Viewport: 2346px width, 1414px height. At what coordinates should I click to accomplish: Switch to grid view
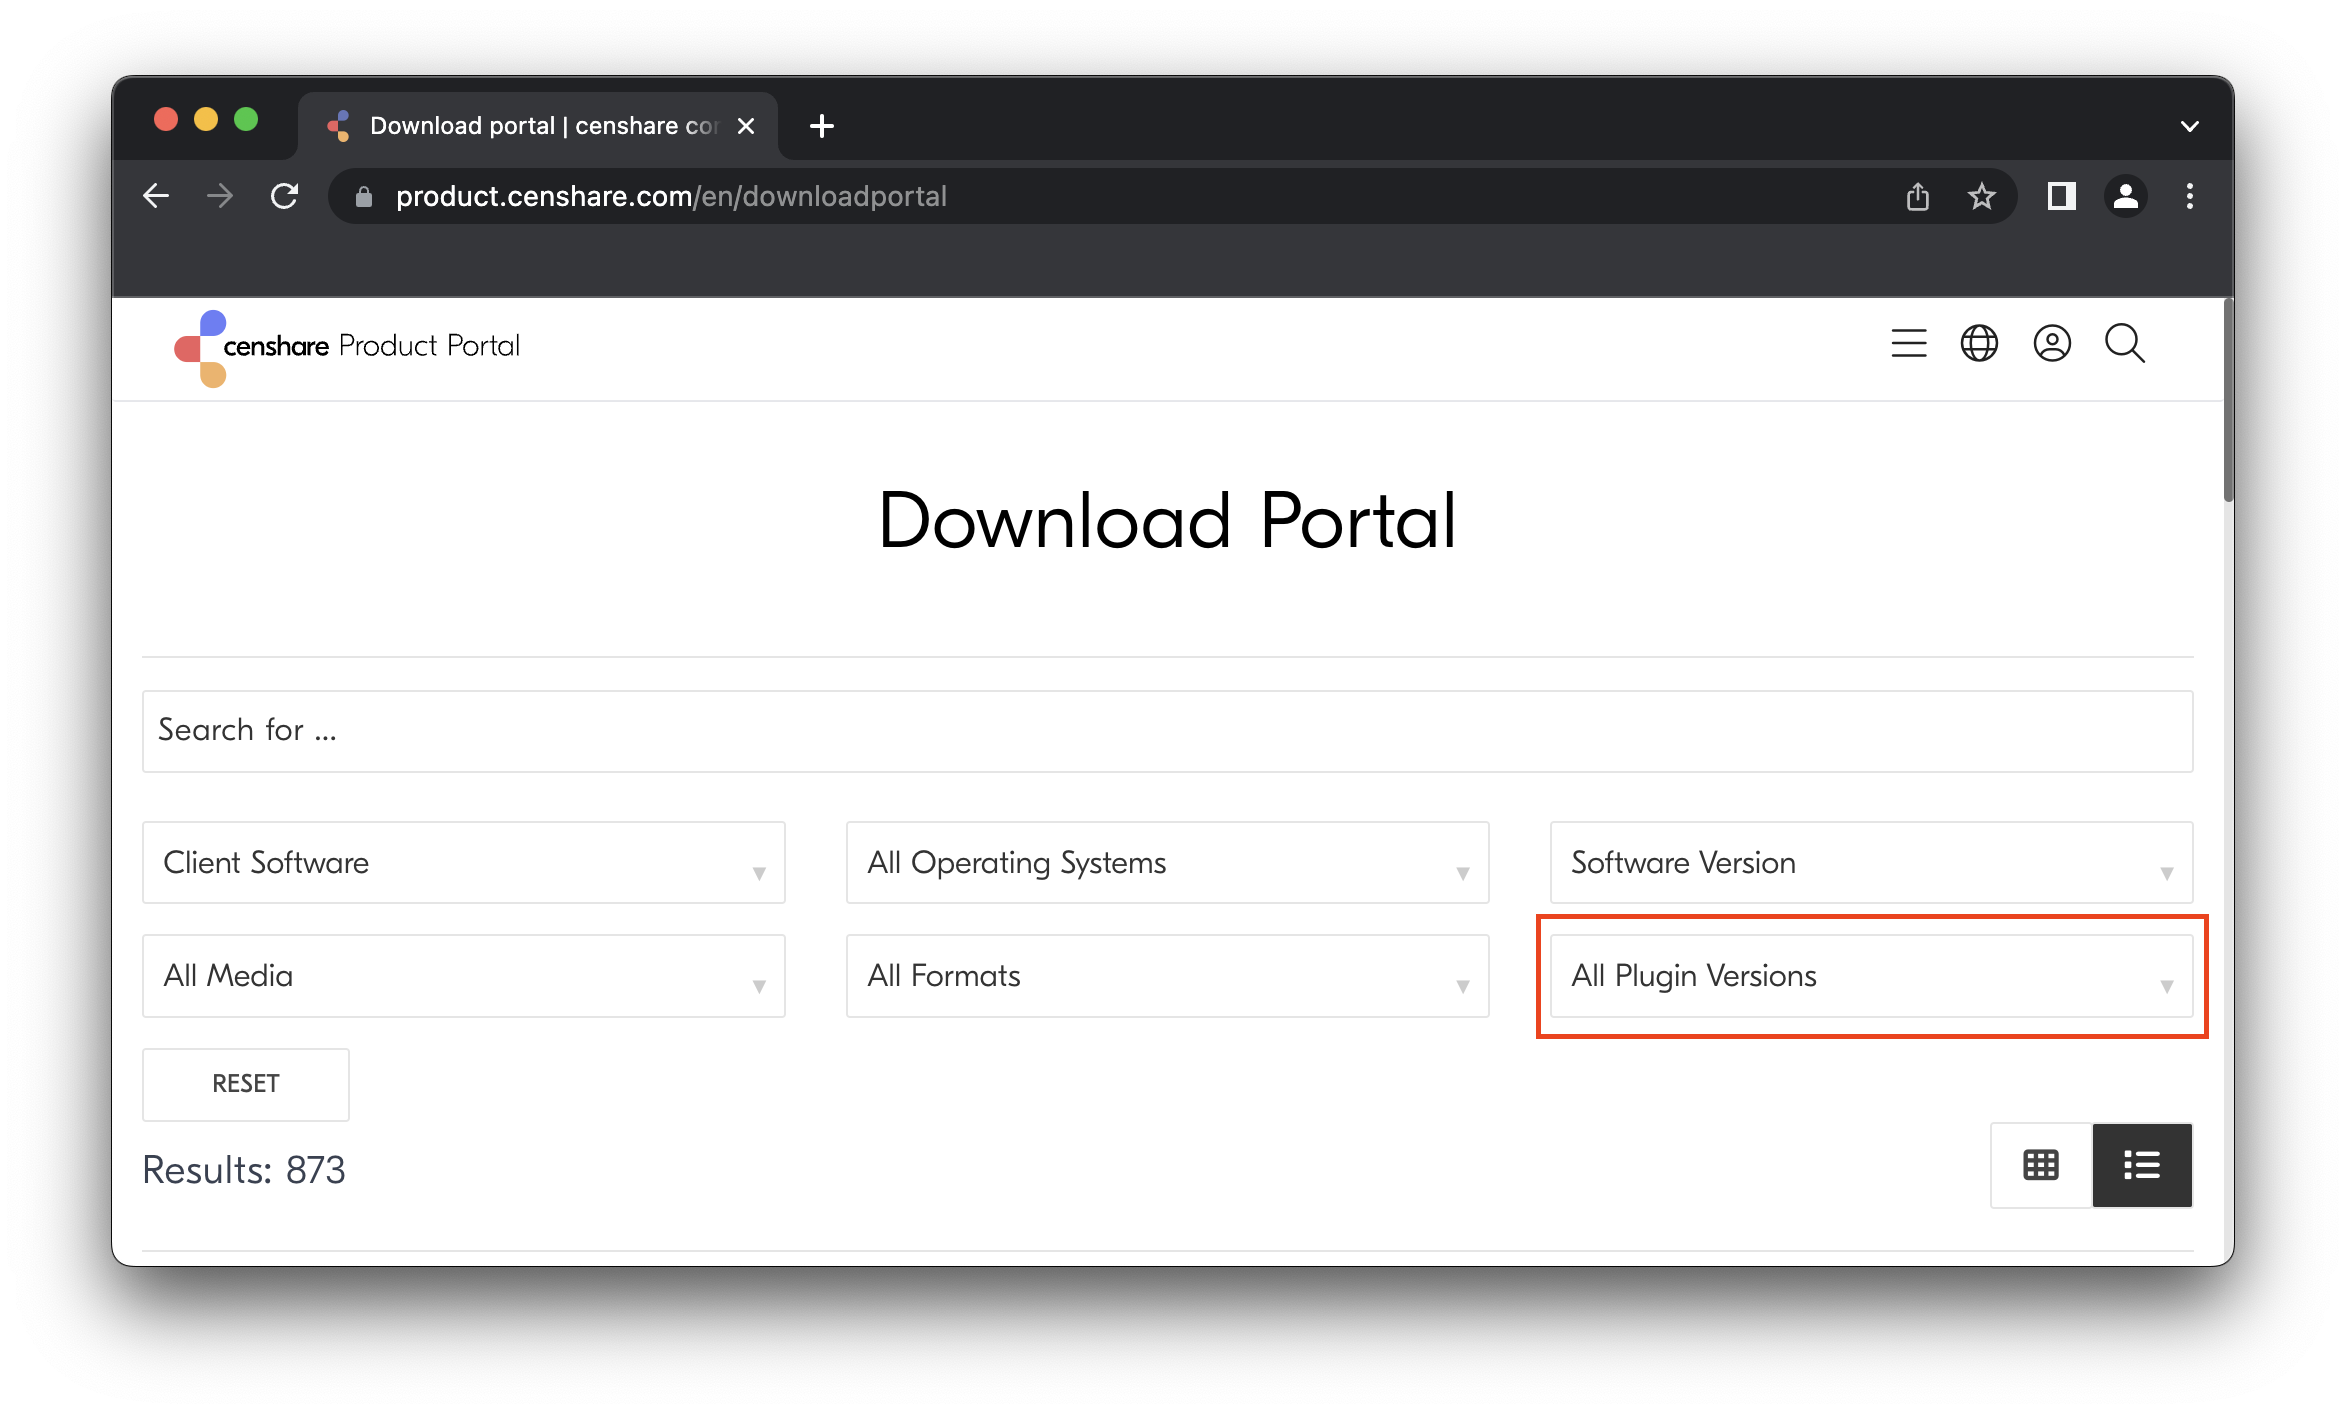tap(2040, 1165)
